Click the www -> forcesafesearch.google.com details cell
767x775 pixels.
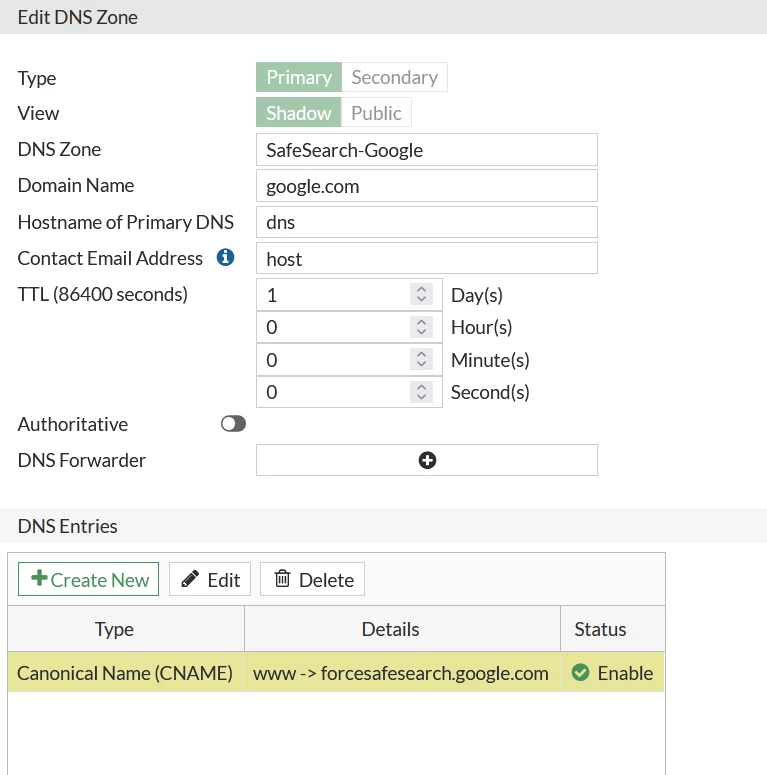coord(401,673)
